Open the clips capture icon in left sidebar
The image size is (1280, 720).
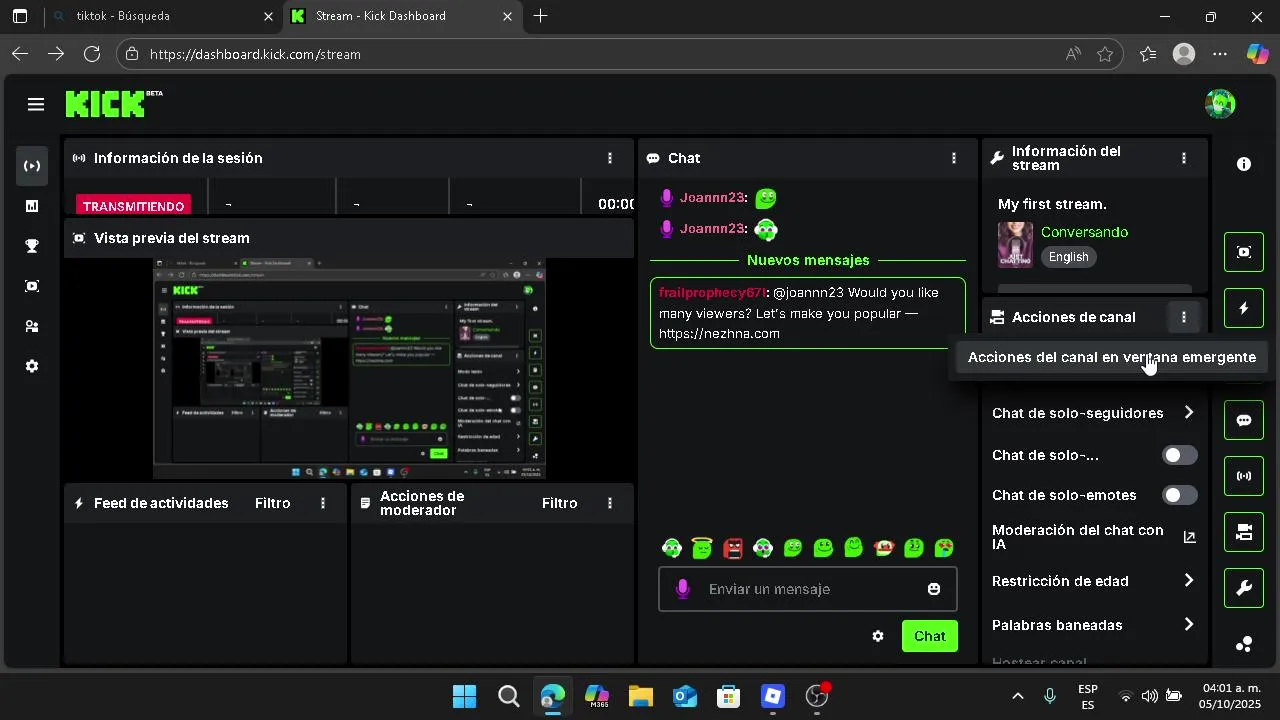32,286
